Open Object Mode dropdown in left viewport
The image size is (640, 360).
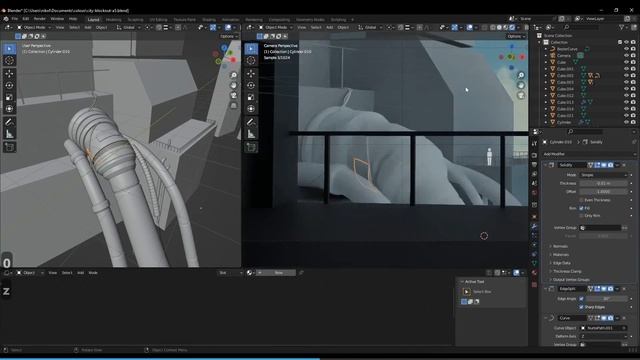[34, 27]
